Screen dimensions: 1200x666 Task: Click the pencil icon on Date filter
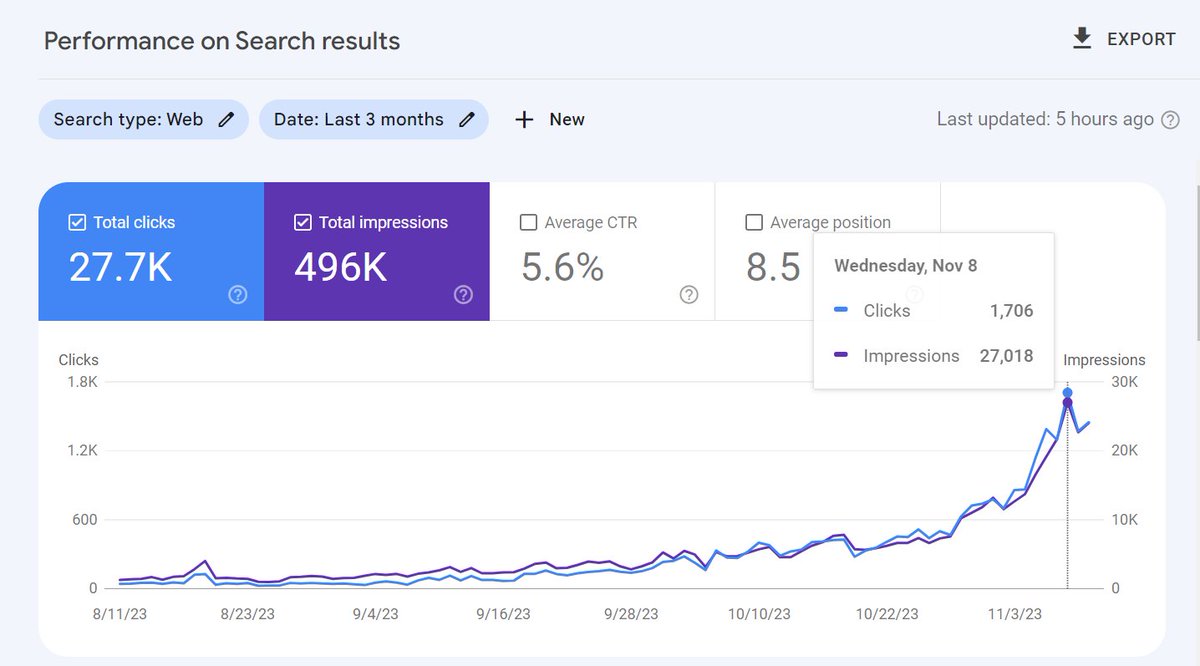click(x=466, y=119)
